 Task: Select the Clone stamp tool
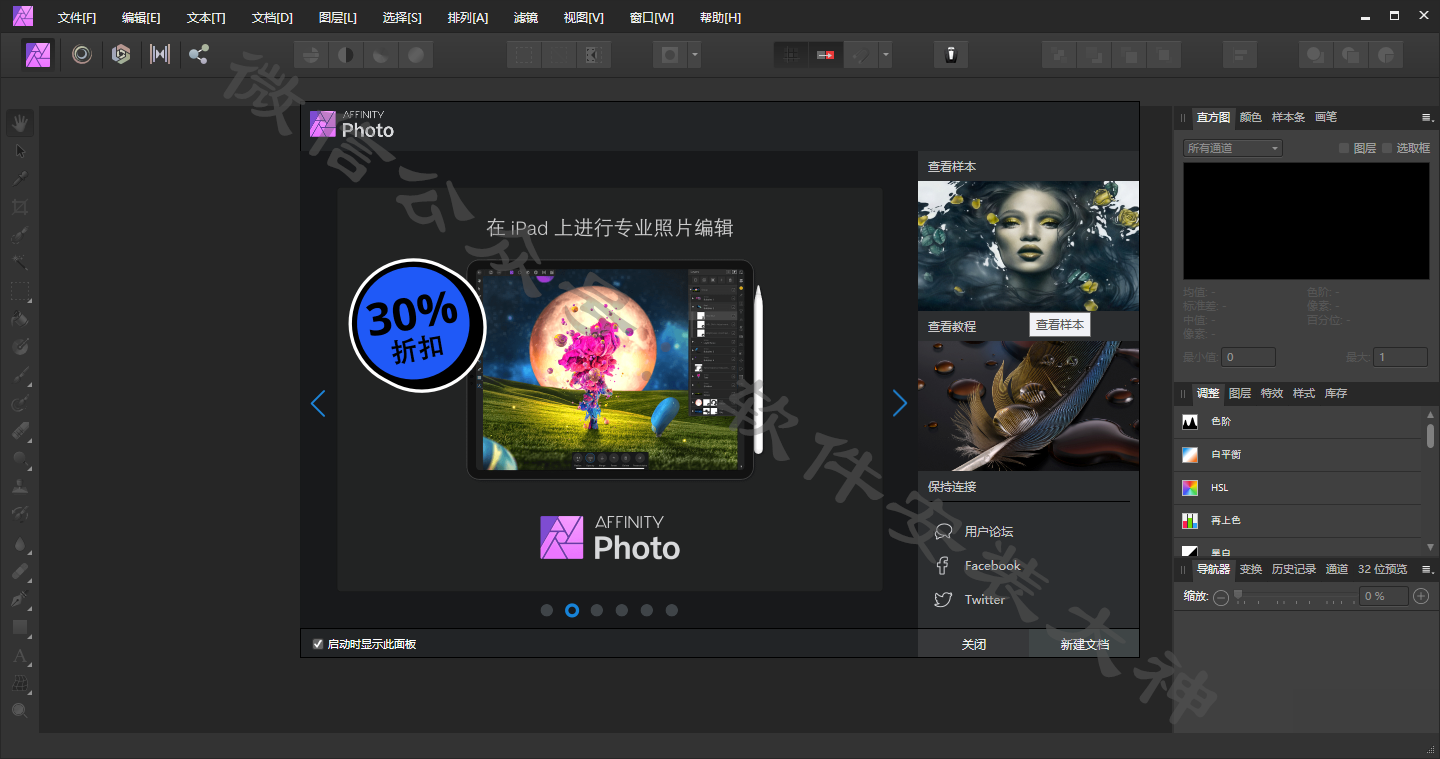[x=20, y=487]
